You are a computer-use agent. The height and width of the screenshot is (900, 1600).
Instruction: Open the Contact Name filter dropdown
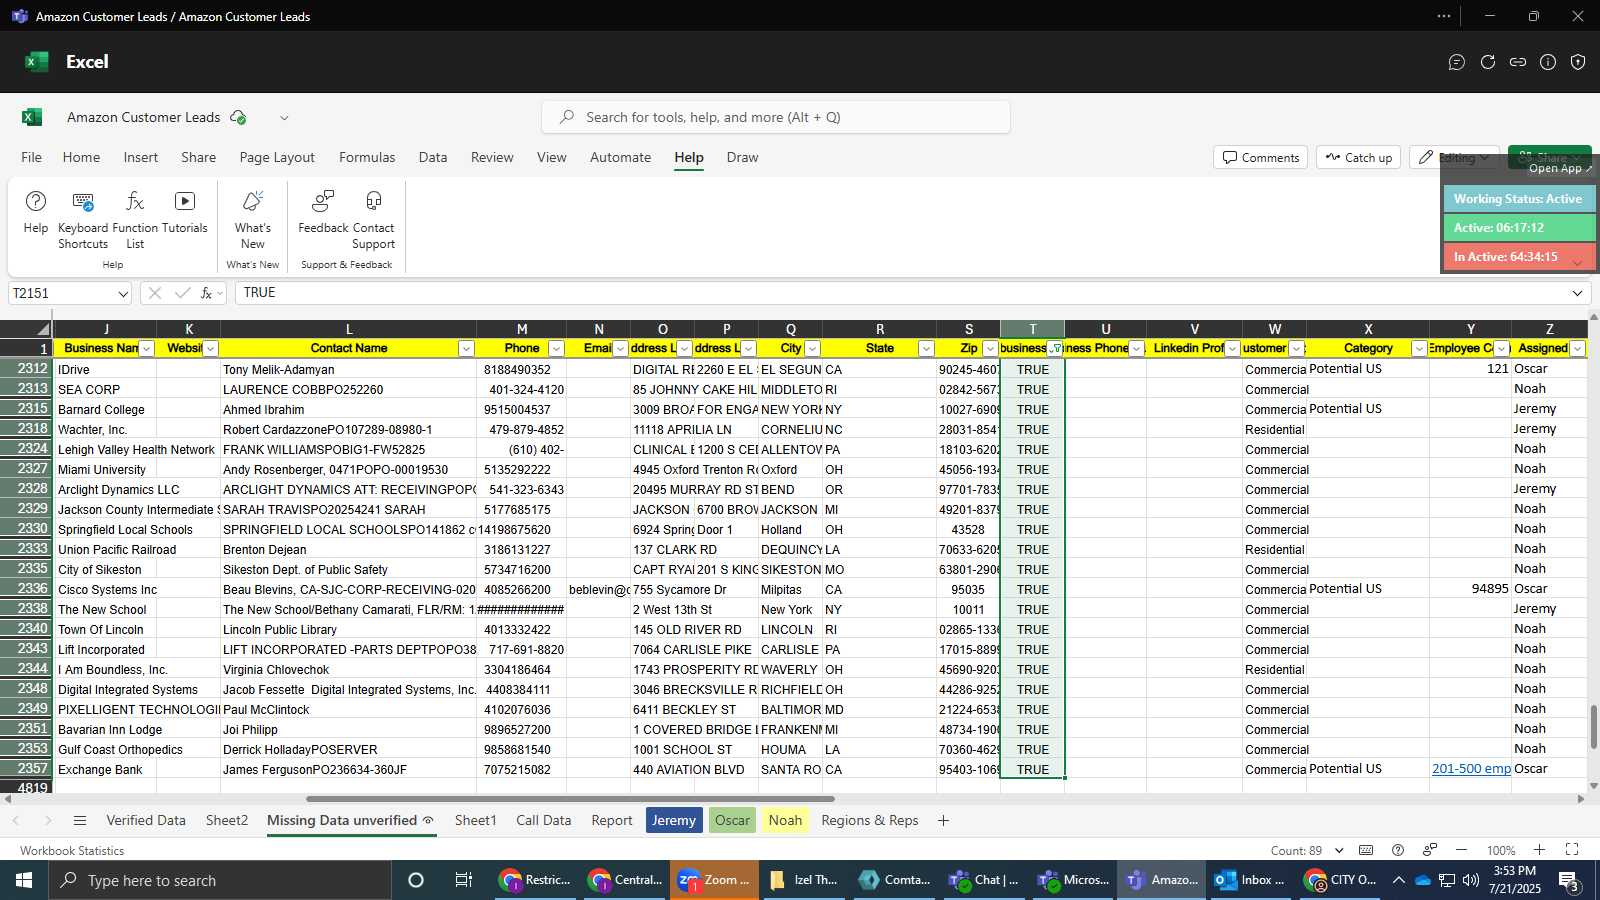(466, 349)
